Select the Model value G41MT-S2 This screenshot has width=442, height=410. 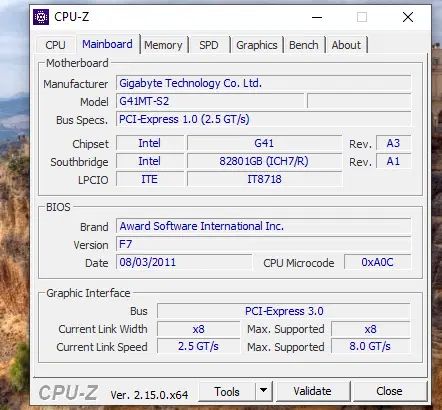210,101
